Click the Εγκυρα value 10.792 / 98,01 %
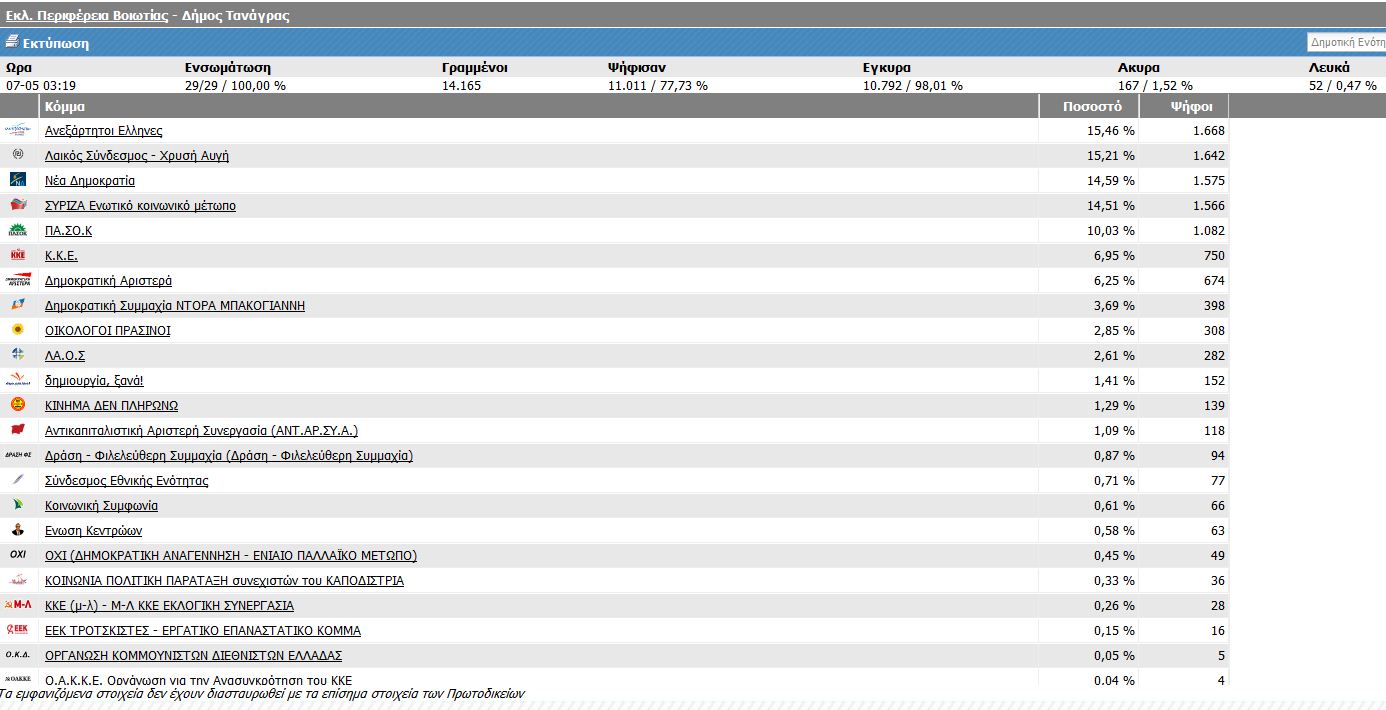Screen dimensions: 1386x710 click(x=913, y=86)
